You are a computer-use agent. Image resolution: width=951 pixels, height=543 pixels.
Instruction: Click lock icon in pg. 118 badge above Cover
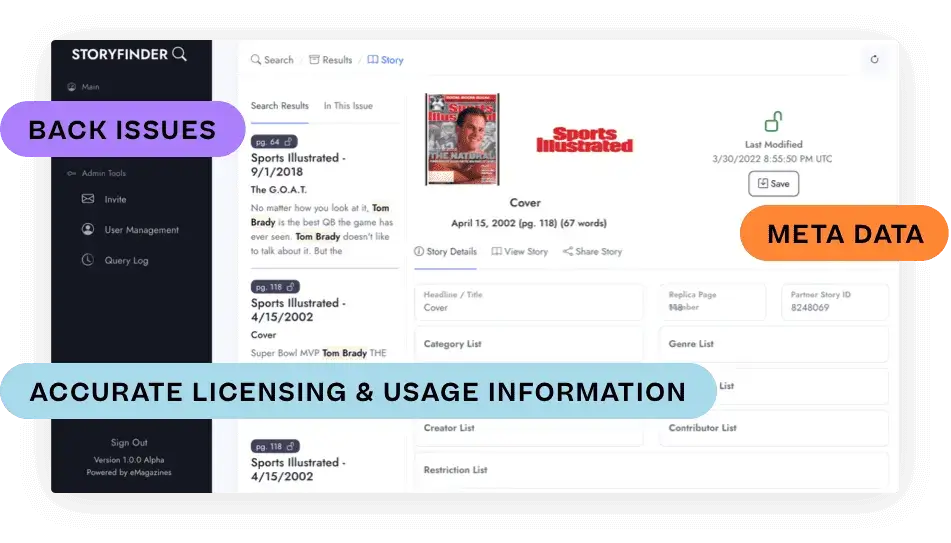pyautogui.click(x=291, y=286)
